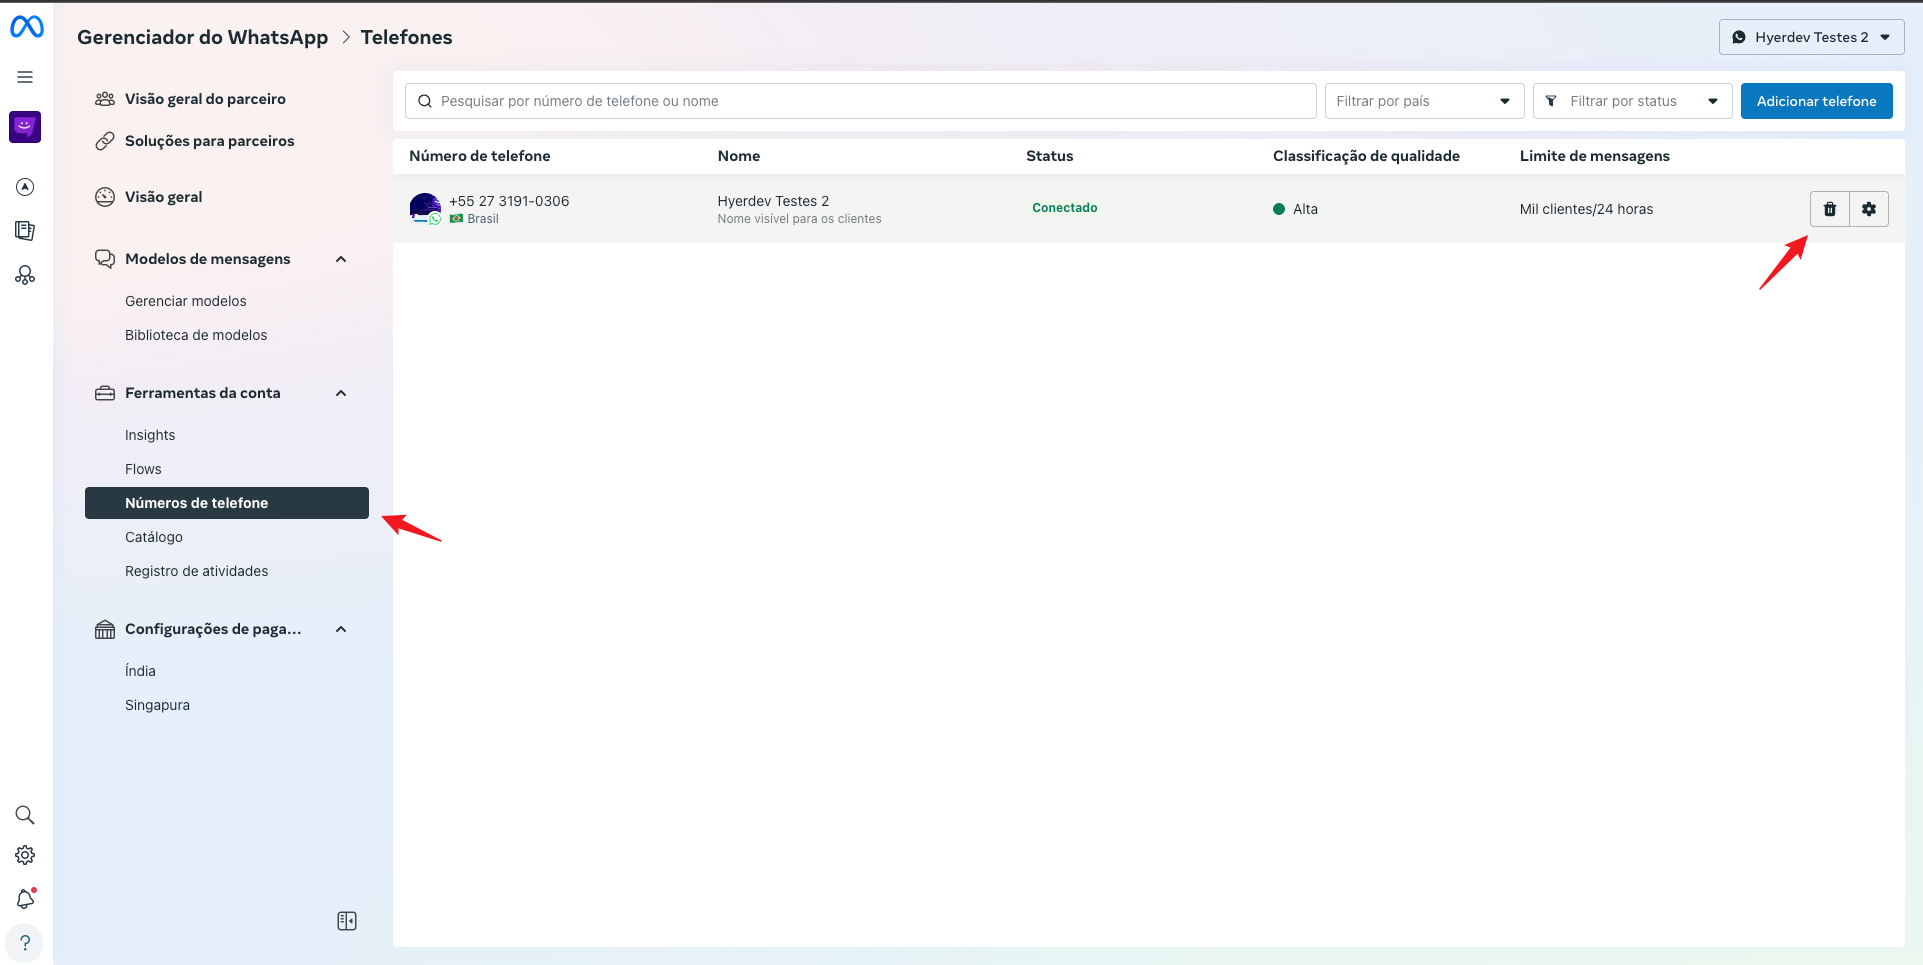
Task: Click the phone number profile avatar
Action: point(425,209)
